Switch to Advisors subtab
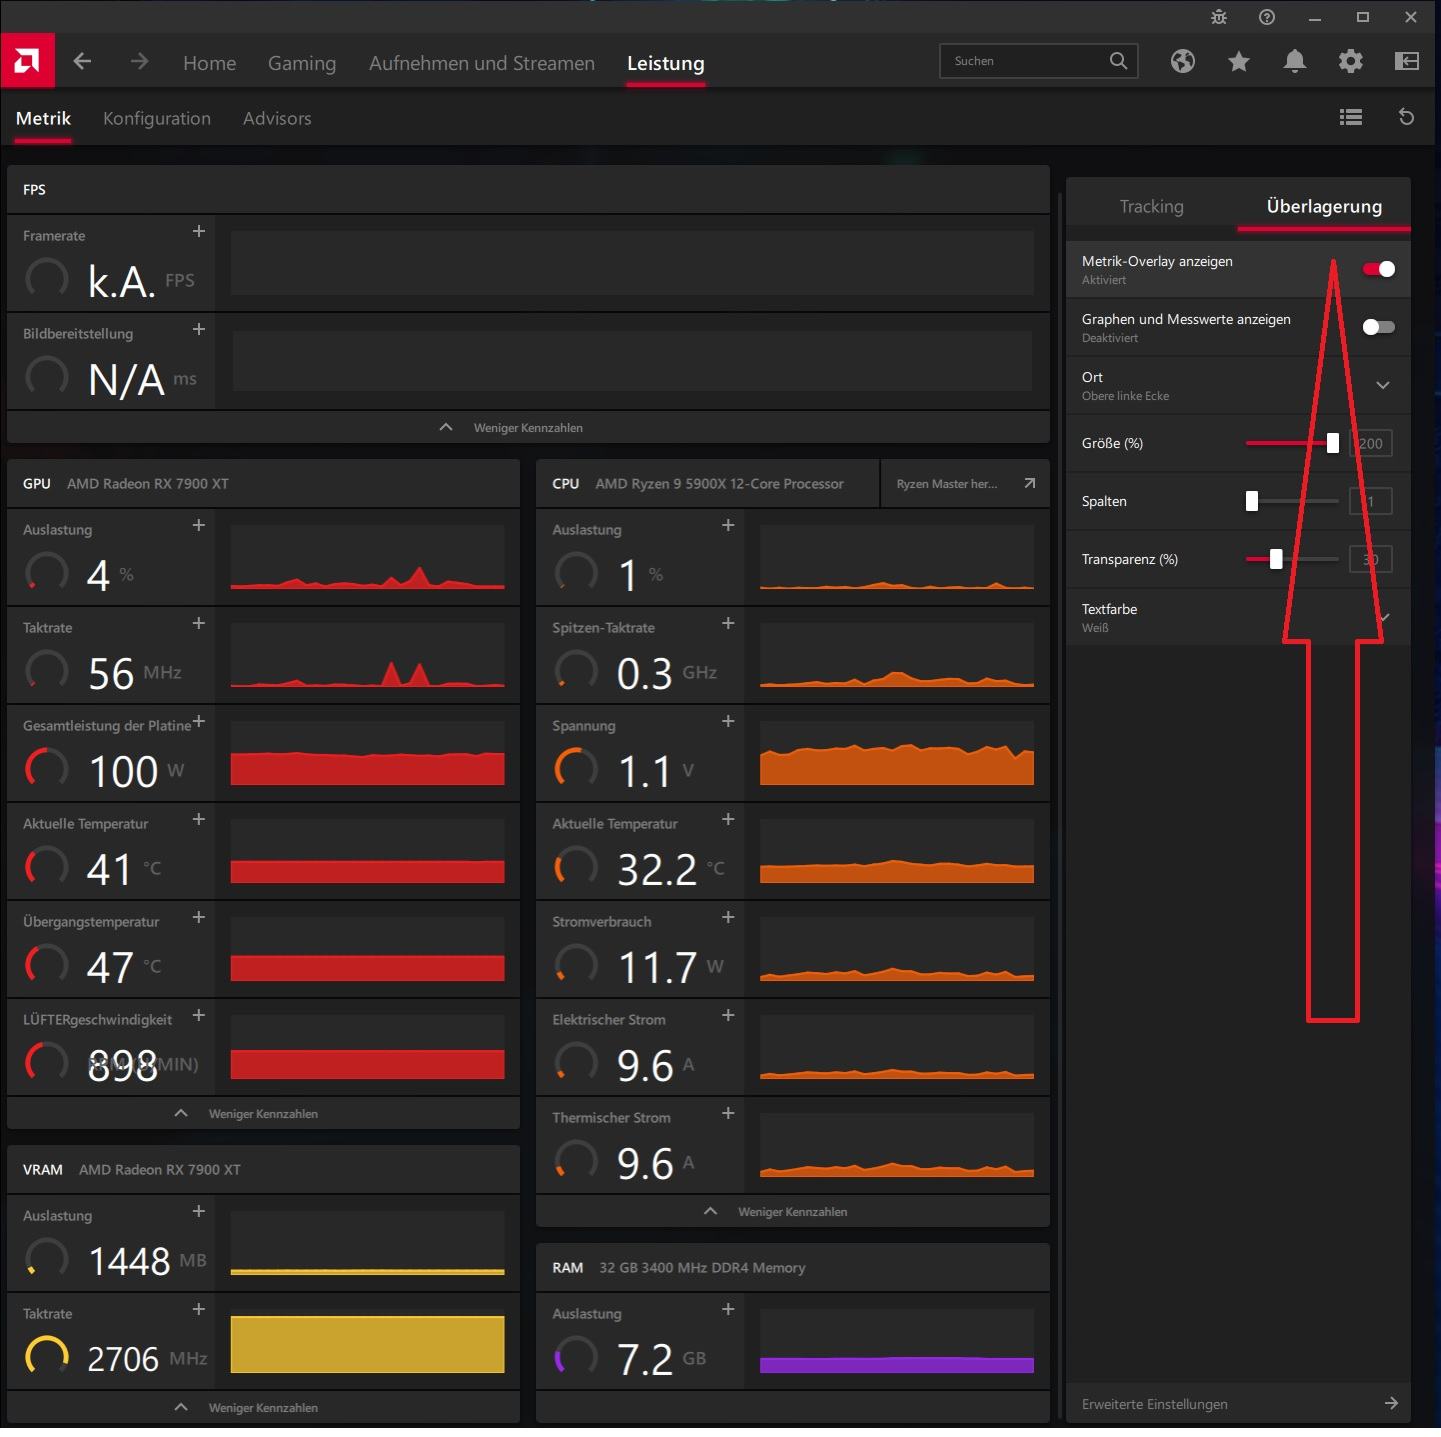This screenshot has width=1441, height=1437. [x=277, y=118]
